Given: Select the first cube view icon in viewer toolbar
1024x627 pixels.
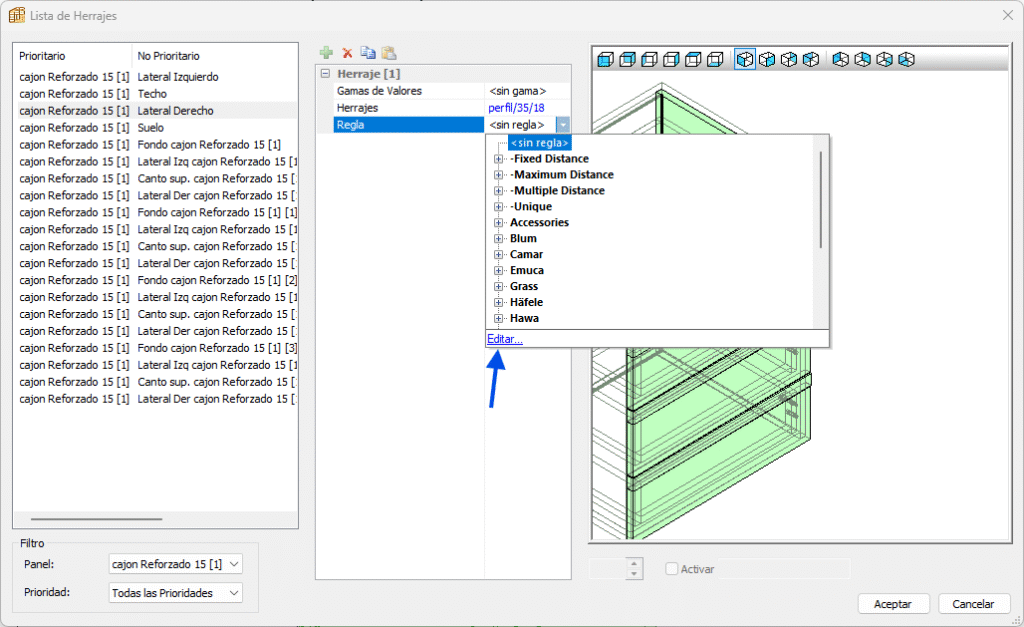Looking at the screenshot, I should tap(605, 60).
